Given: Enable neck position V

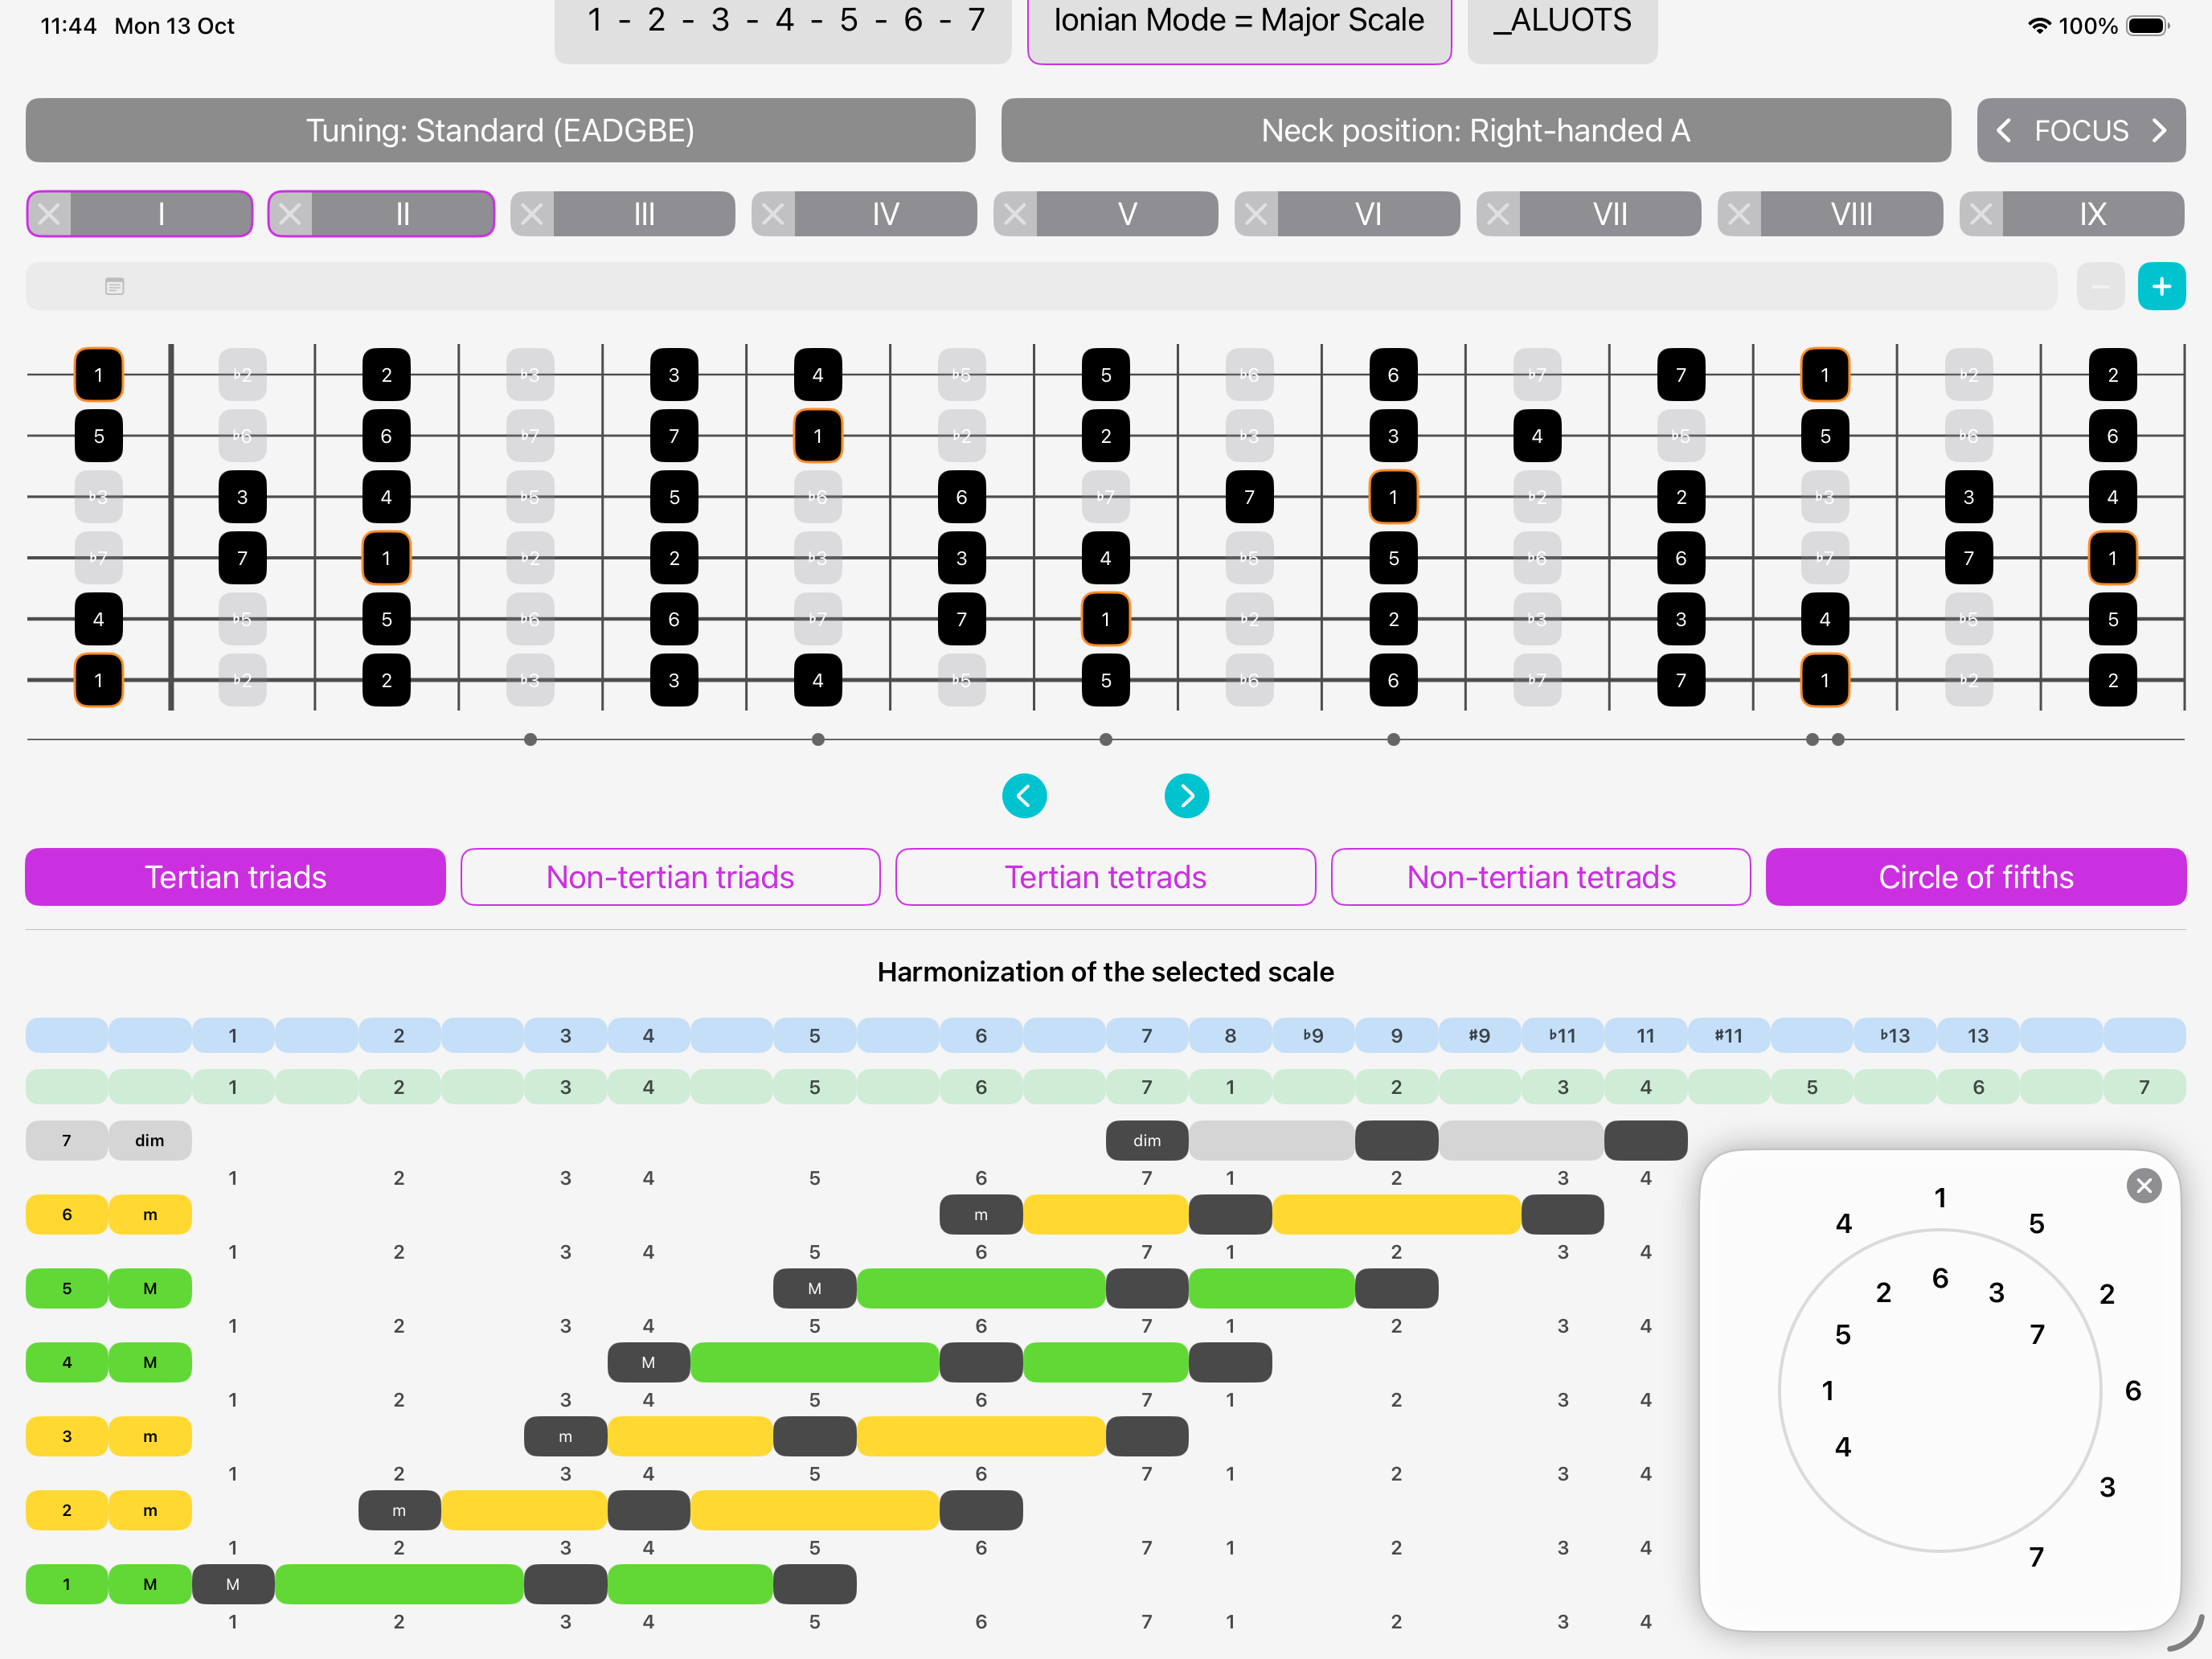Looking at the screenshot, I should pyautogui.click(x=1127, y=214).
